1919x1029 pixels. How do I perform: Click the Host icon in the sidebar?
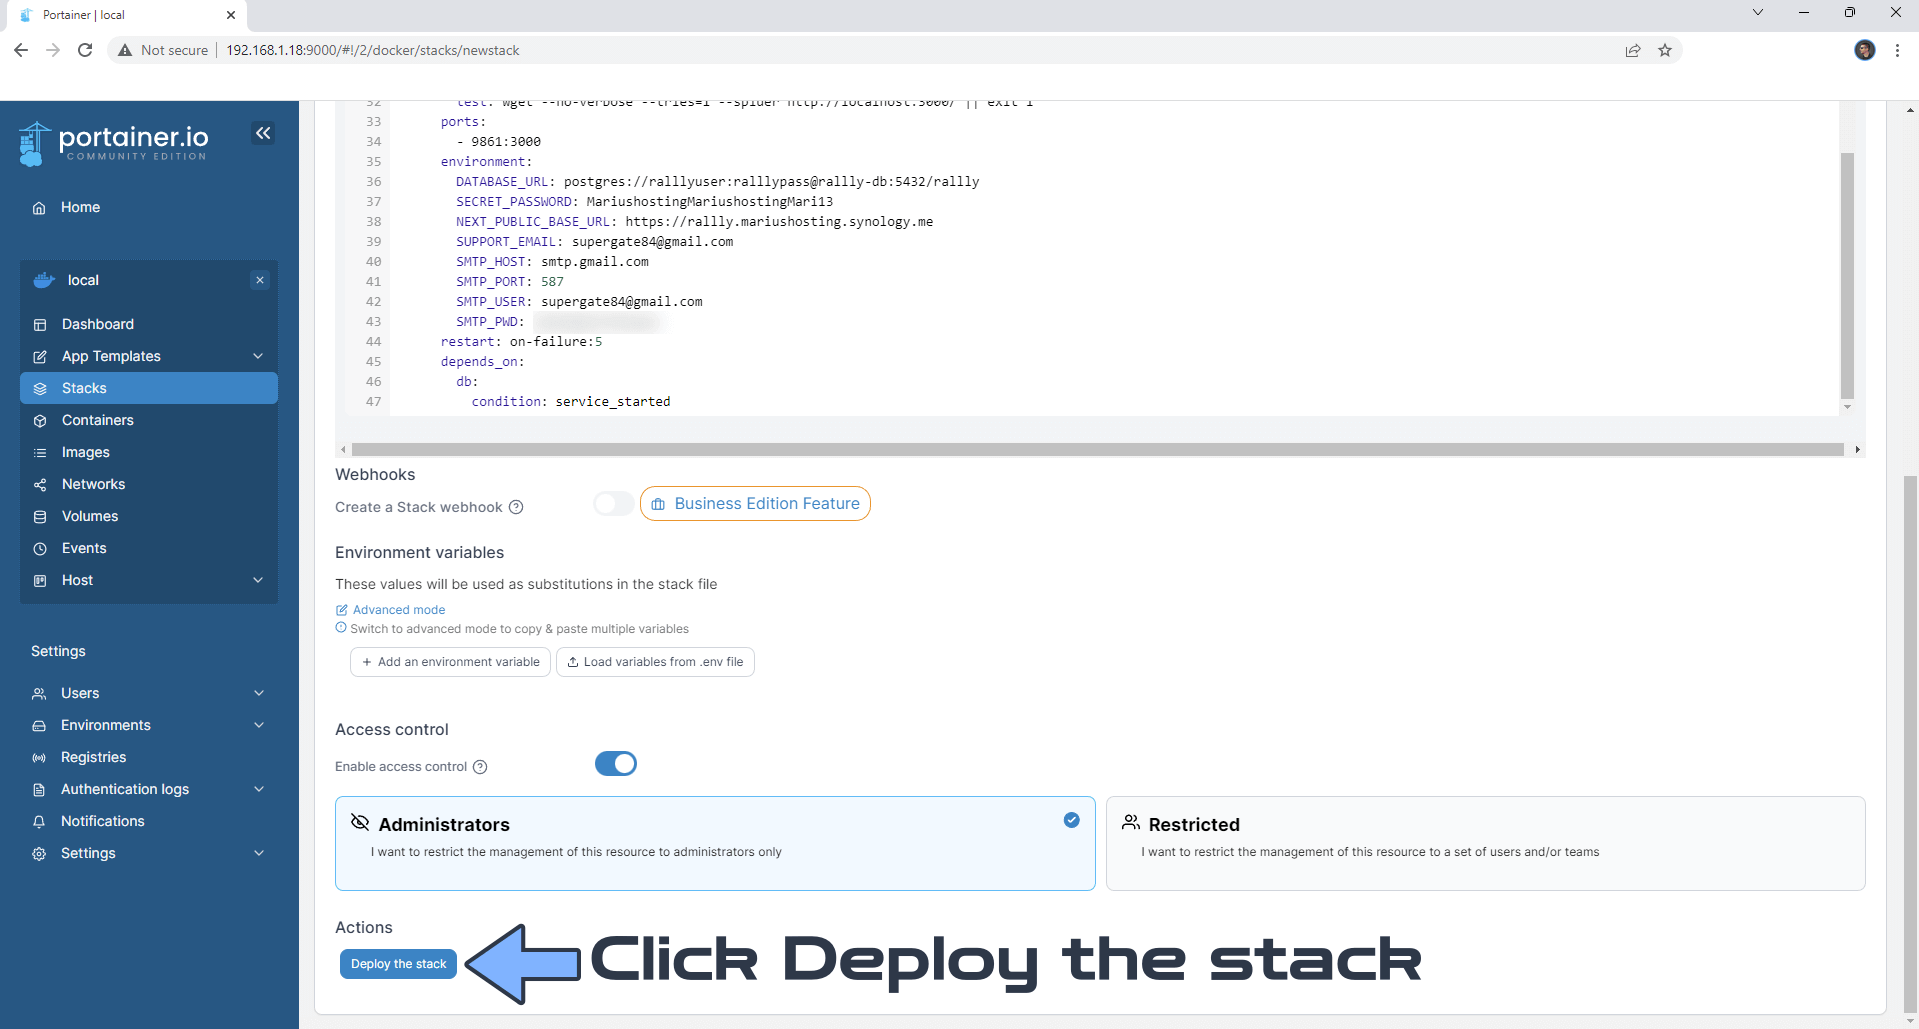coord(40,580)
